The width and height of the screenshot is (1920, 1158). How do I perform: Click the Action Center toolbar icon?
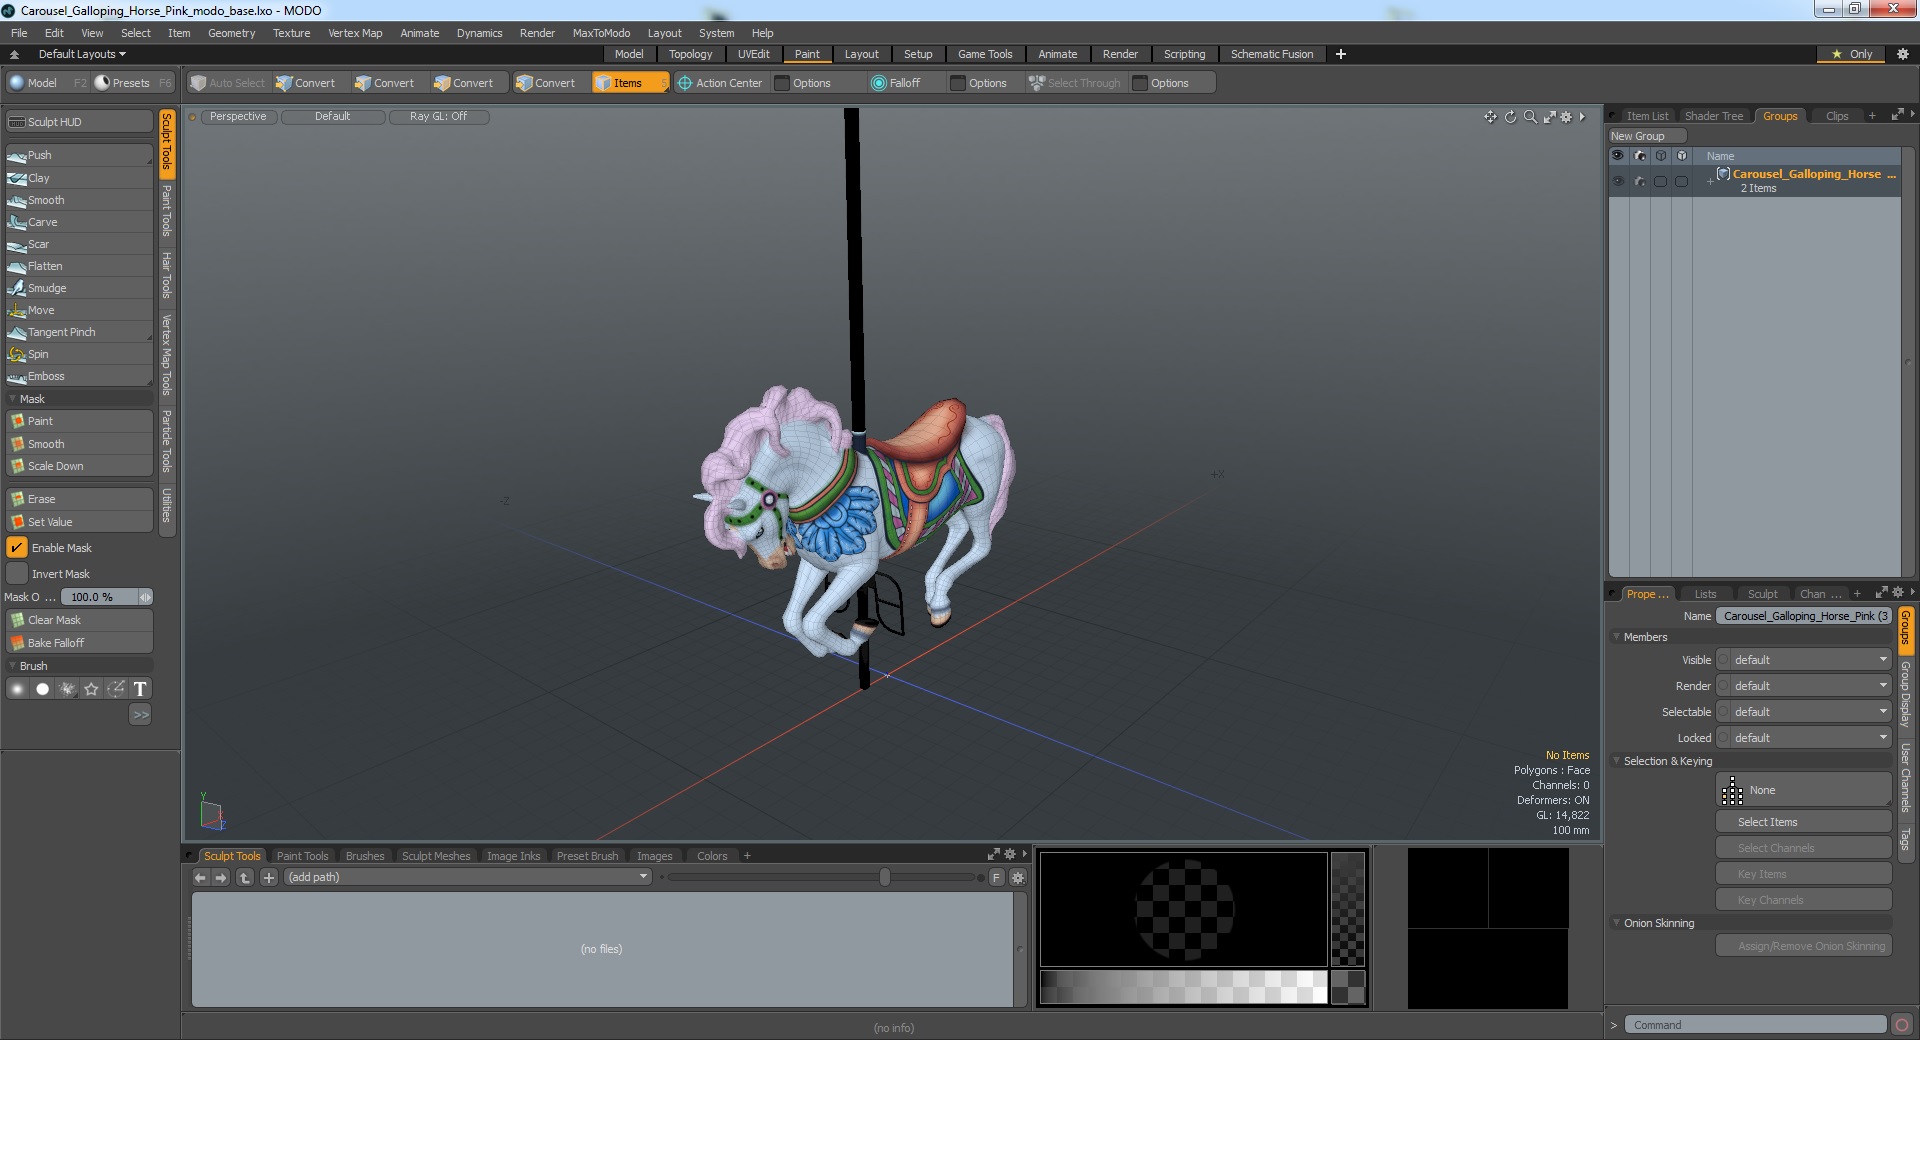(x=685, y=83)
